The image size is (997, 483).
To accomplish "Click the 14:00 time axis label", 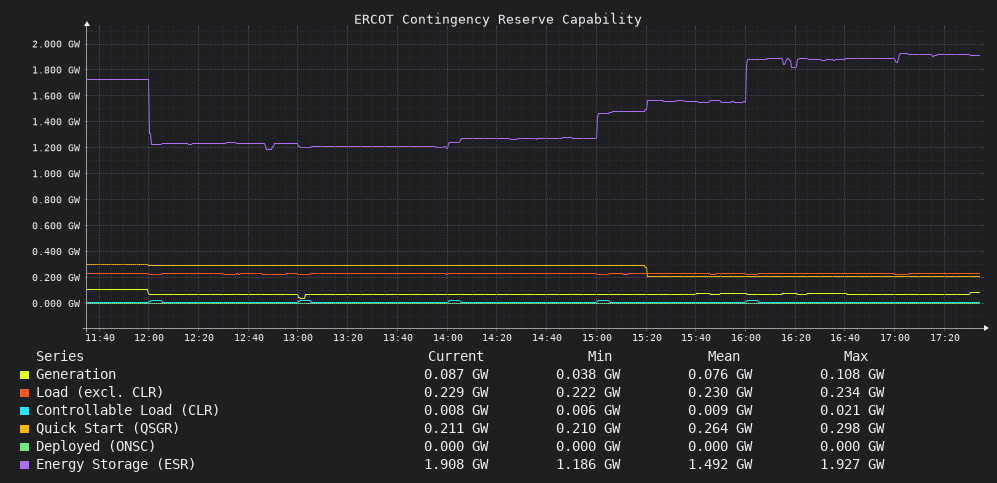I will (x=448, y=337).
